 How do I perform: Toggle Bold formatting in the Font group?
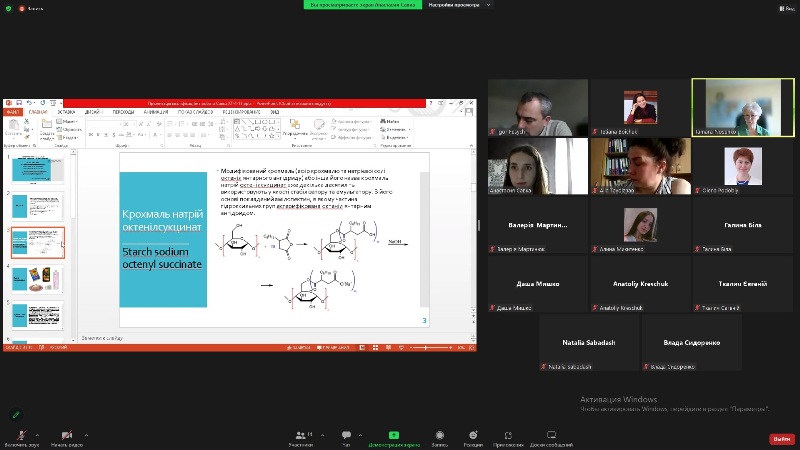click(x=91, y=135)
